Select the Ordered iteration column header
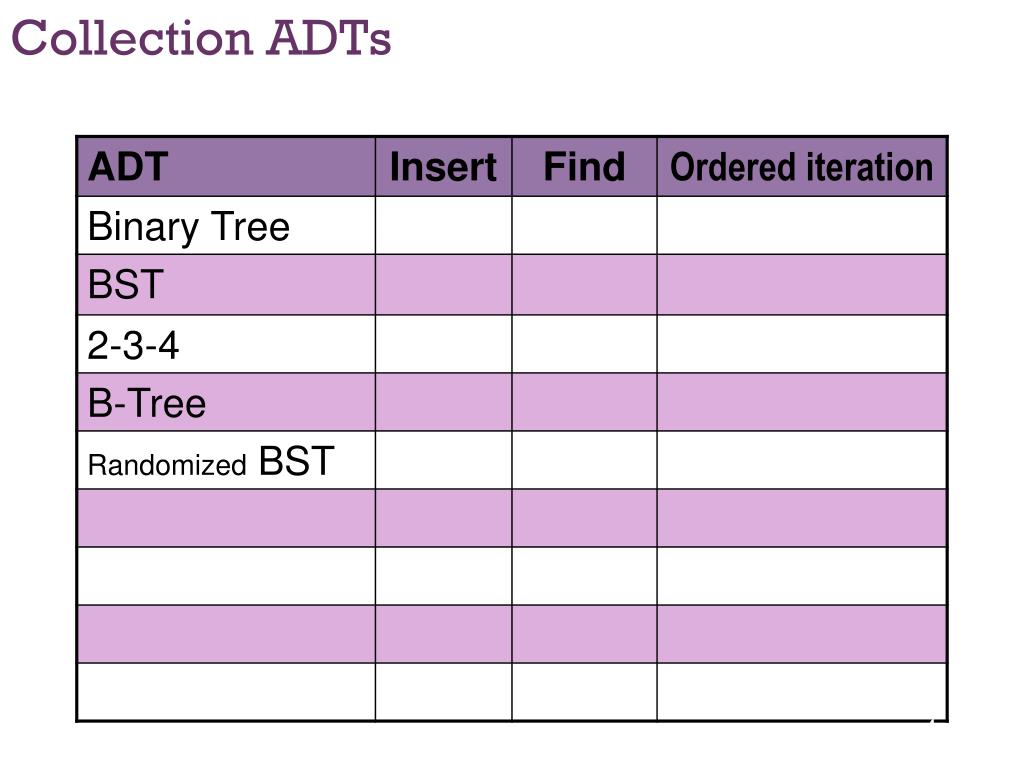Screen dimensions: 1024x768 pos(802,167)
